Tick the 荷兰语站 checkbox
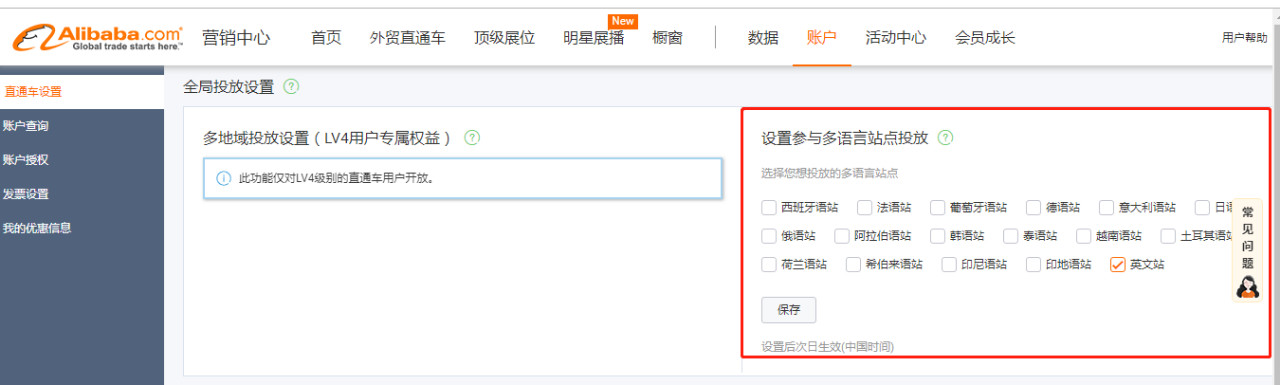1280x385 pixels. [x=768, y=265]
